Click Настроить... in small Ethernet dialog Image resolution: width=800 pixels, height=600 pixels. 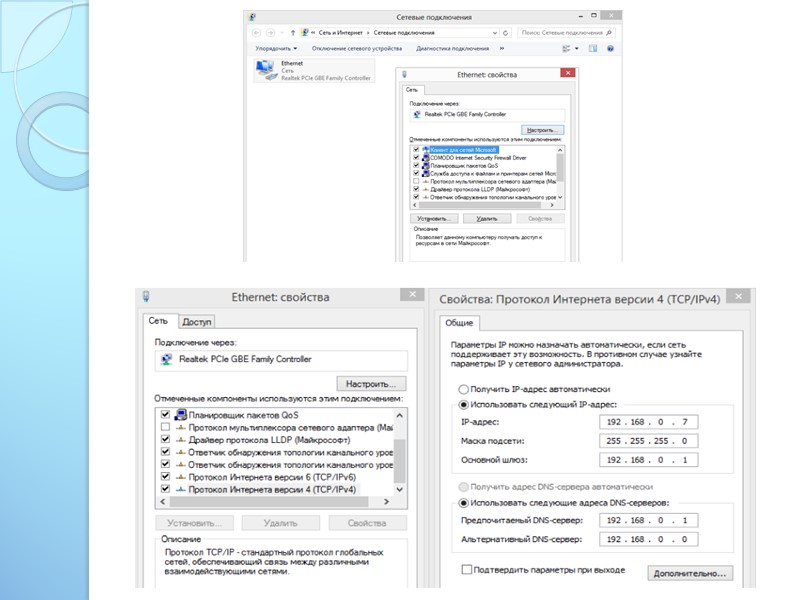point(542,130)
